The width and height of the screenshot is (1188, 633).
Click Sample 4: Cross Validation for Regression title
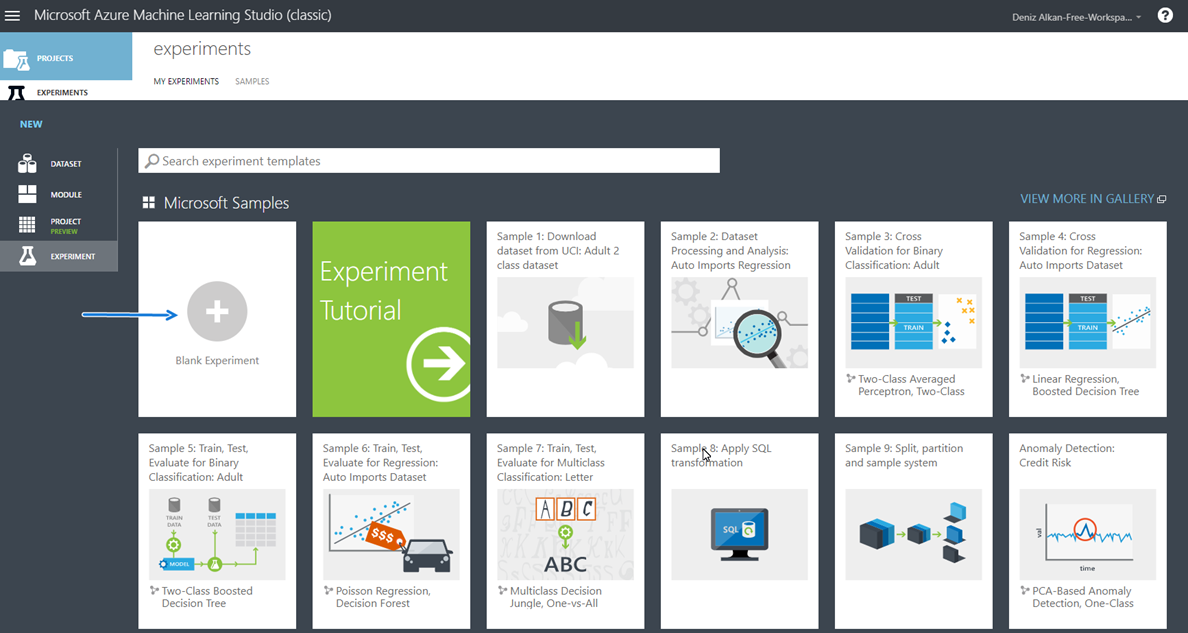[x=1080, y=251]
